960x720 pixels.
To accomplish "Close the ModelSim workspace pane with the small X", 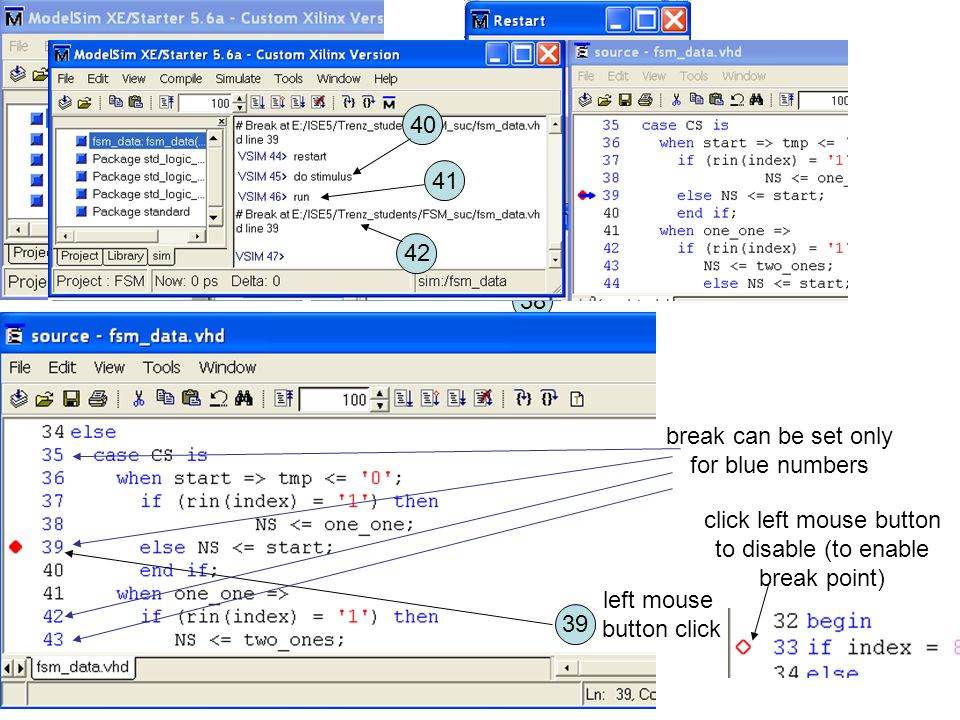I will tap(222, 122).
